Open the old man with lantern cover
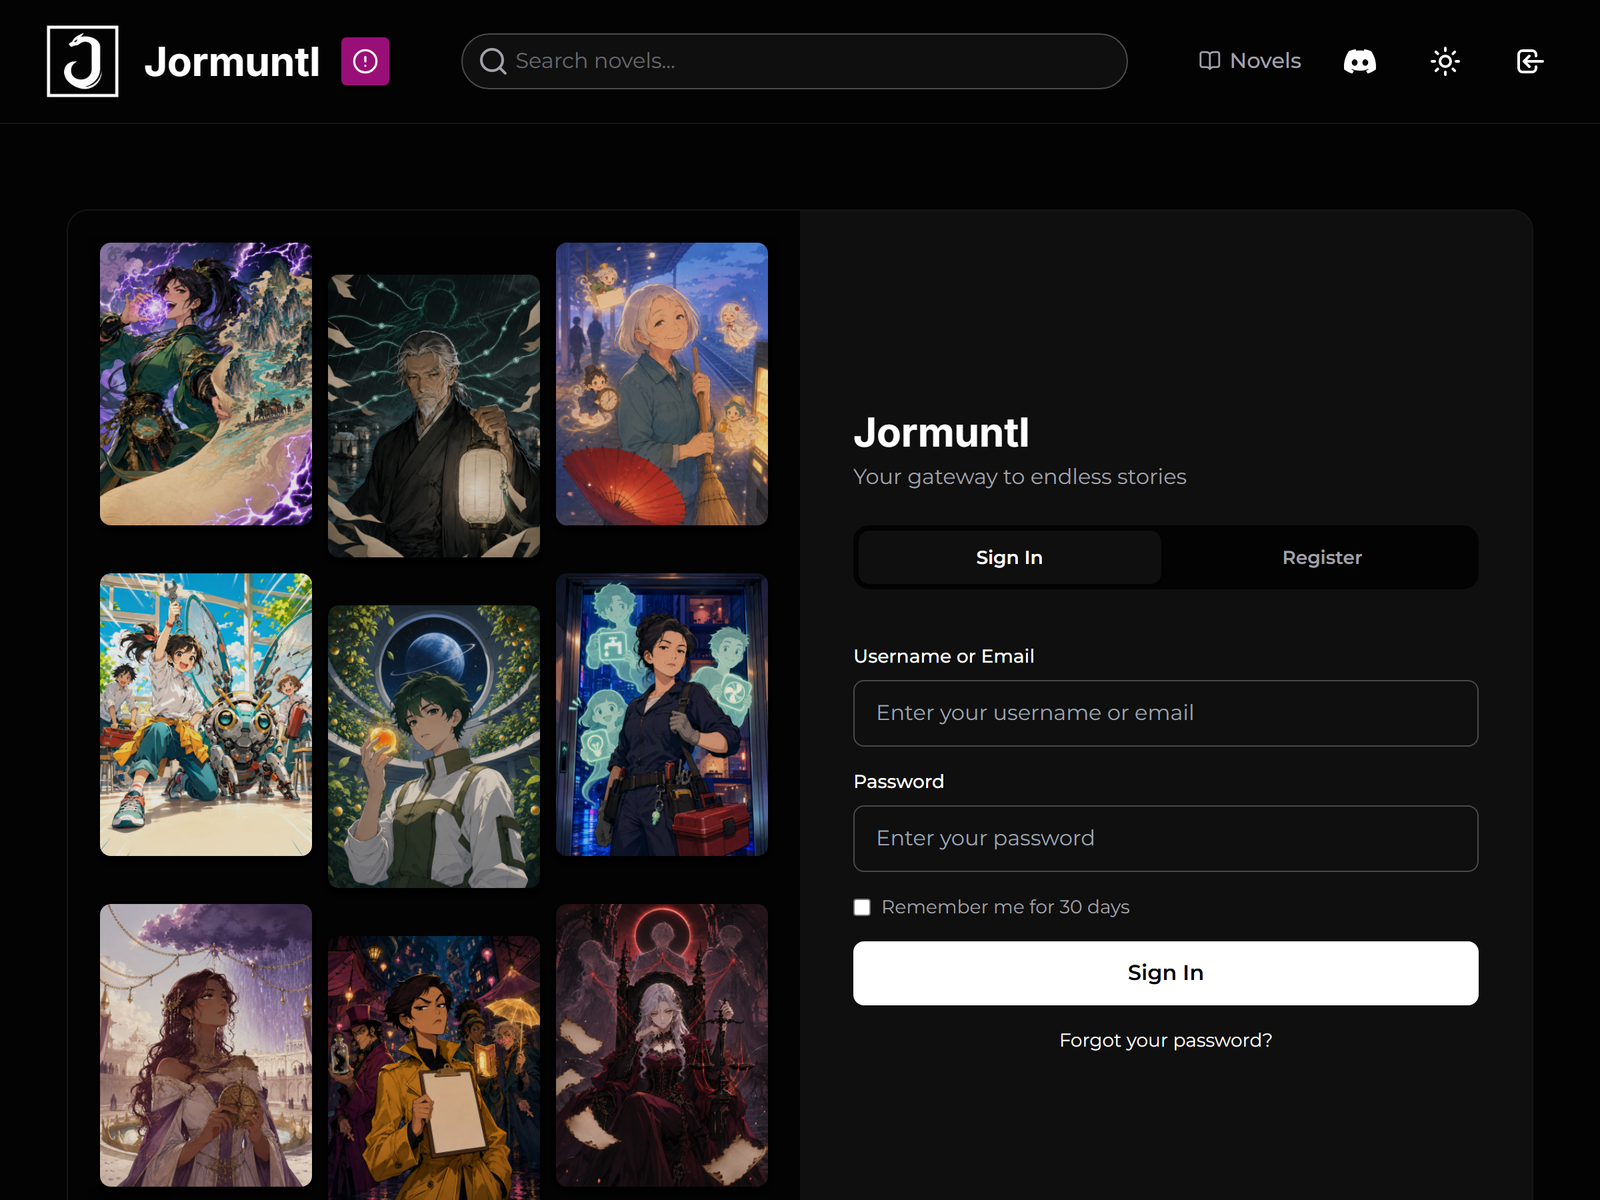The width and height of the screenshot is (1600, 1200). (x=434, y=416)
